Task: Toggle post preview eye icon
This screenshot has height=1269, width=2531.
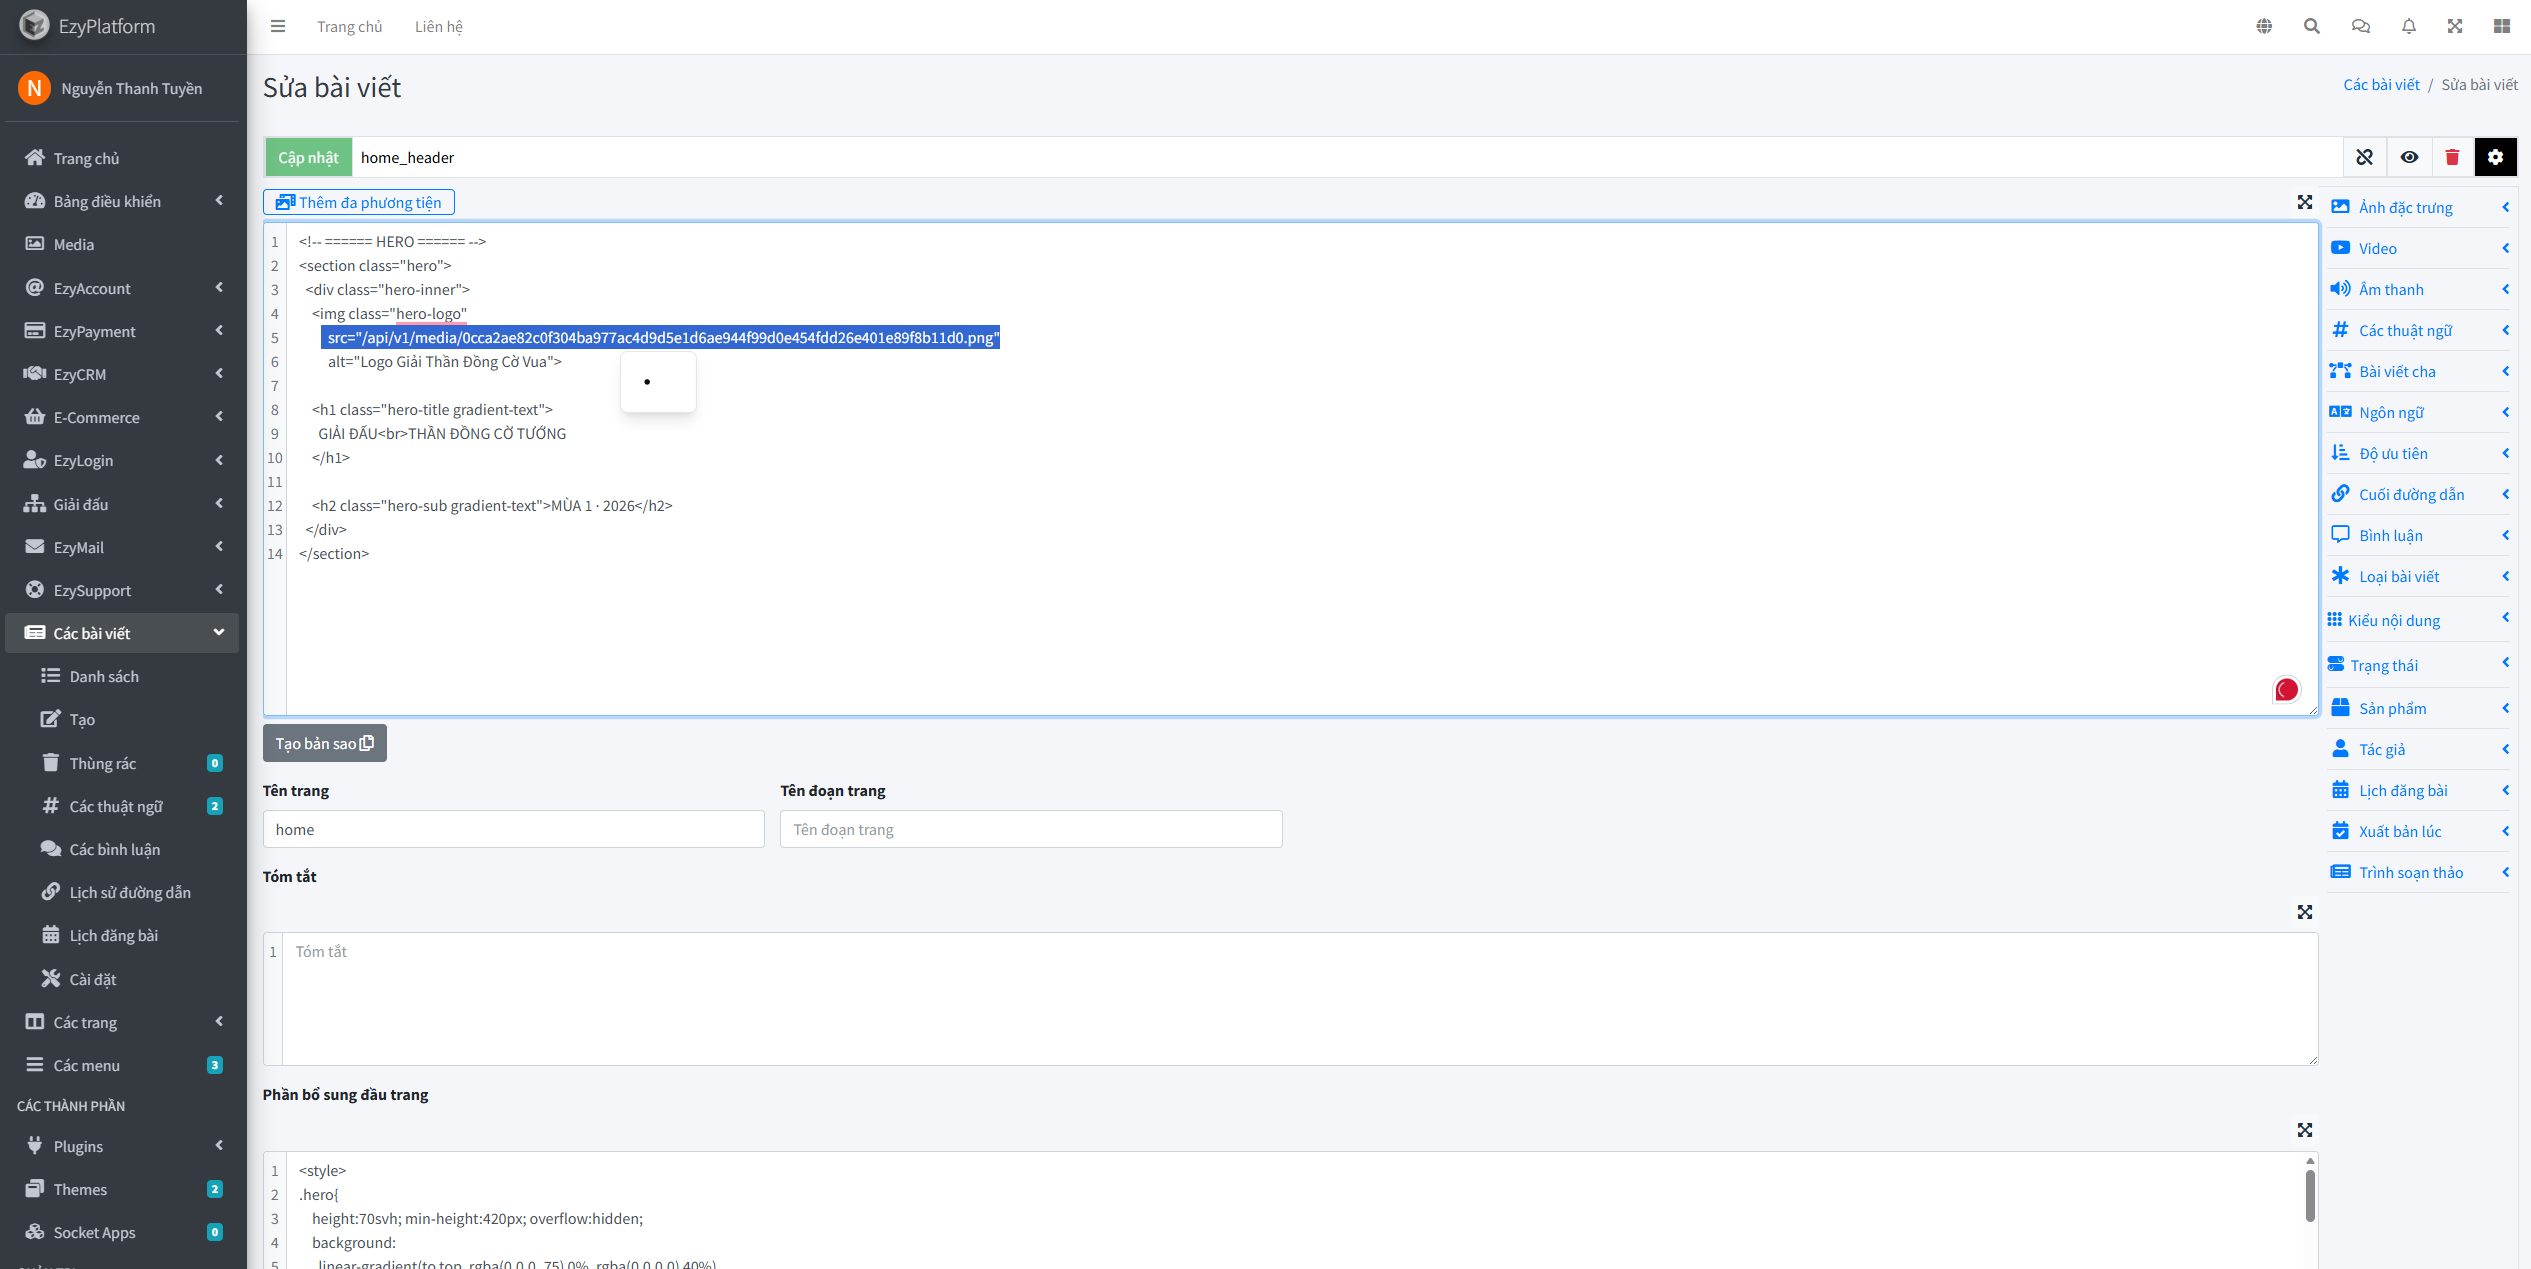Action: click(2409, 157)
